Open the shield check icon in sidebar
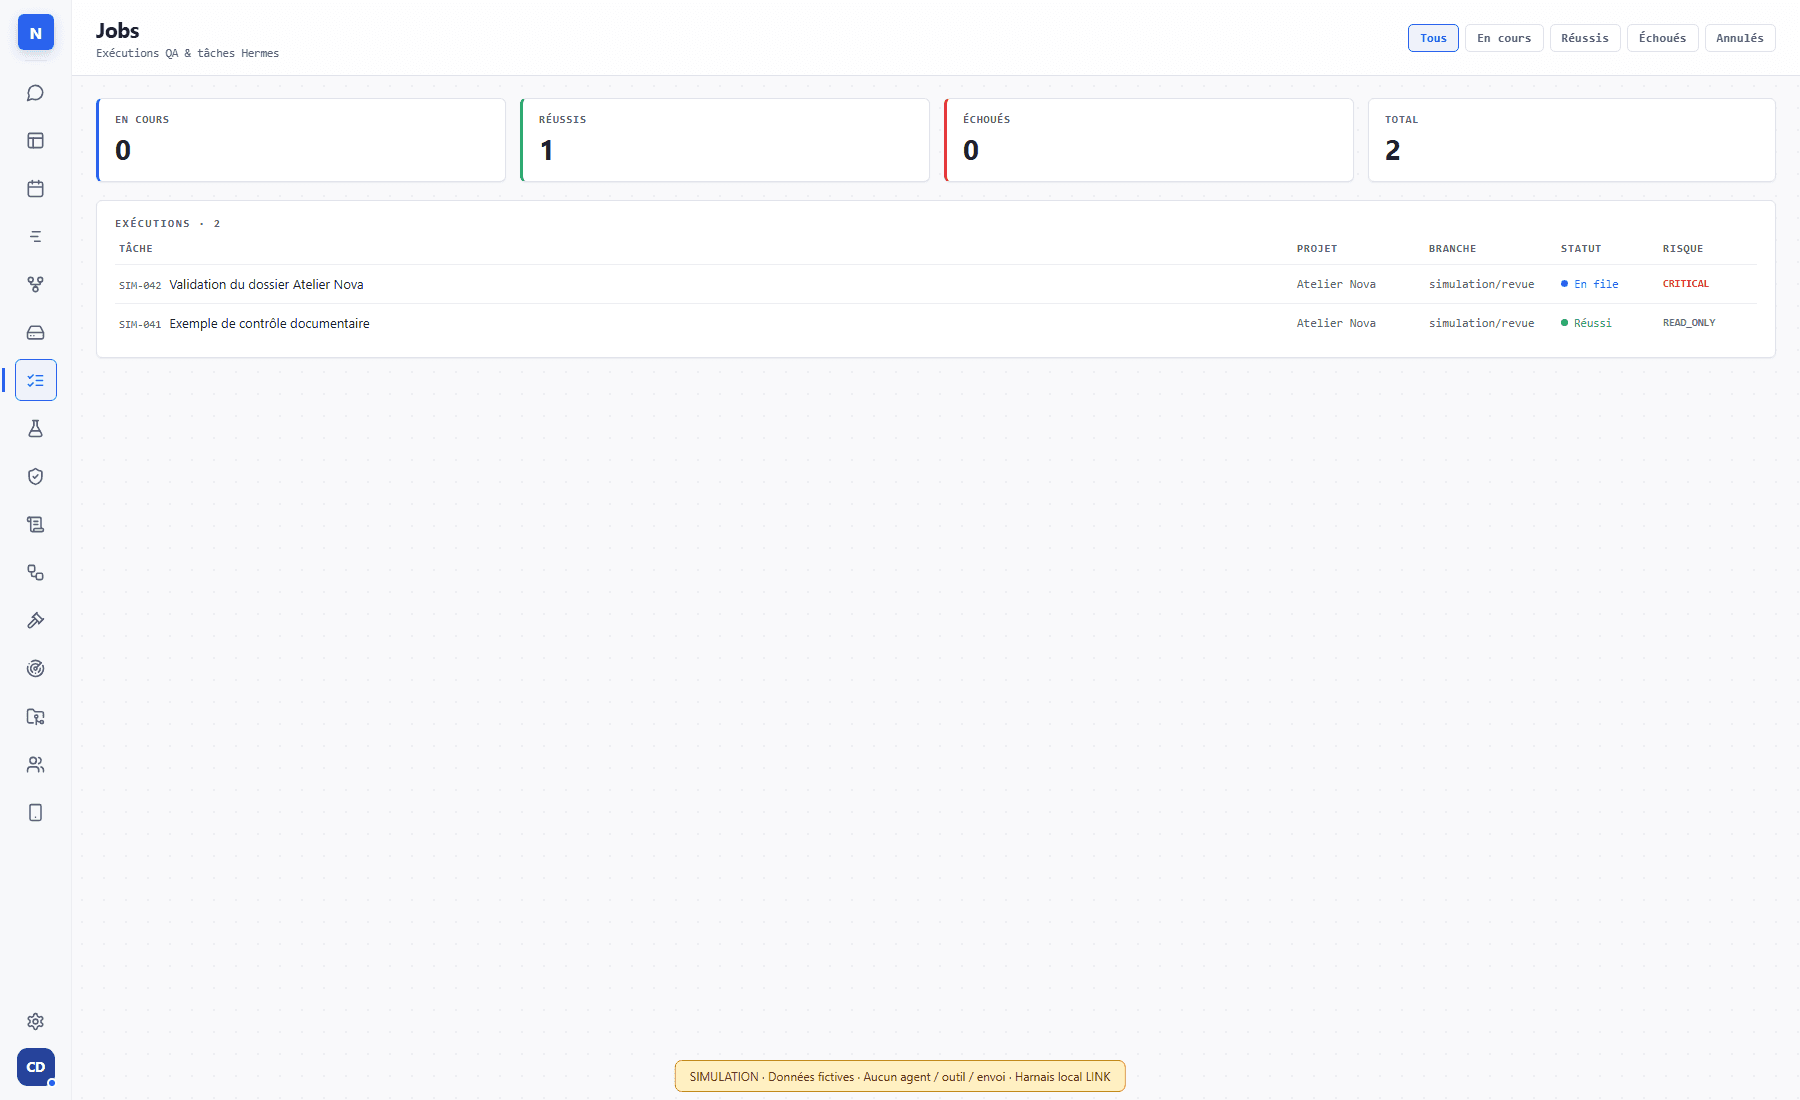The height and width of the screenshot is (1100, 1800). [35, 477]
